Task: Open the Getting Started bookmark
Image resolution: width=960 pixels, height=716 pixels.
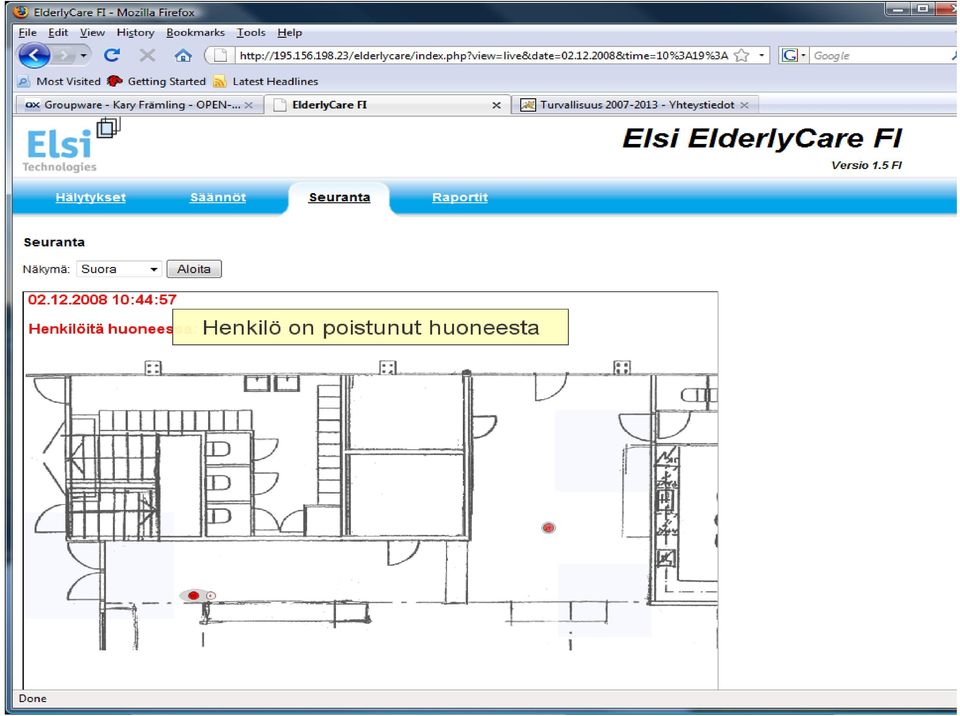Action: point(157,81)
